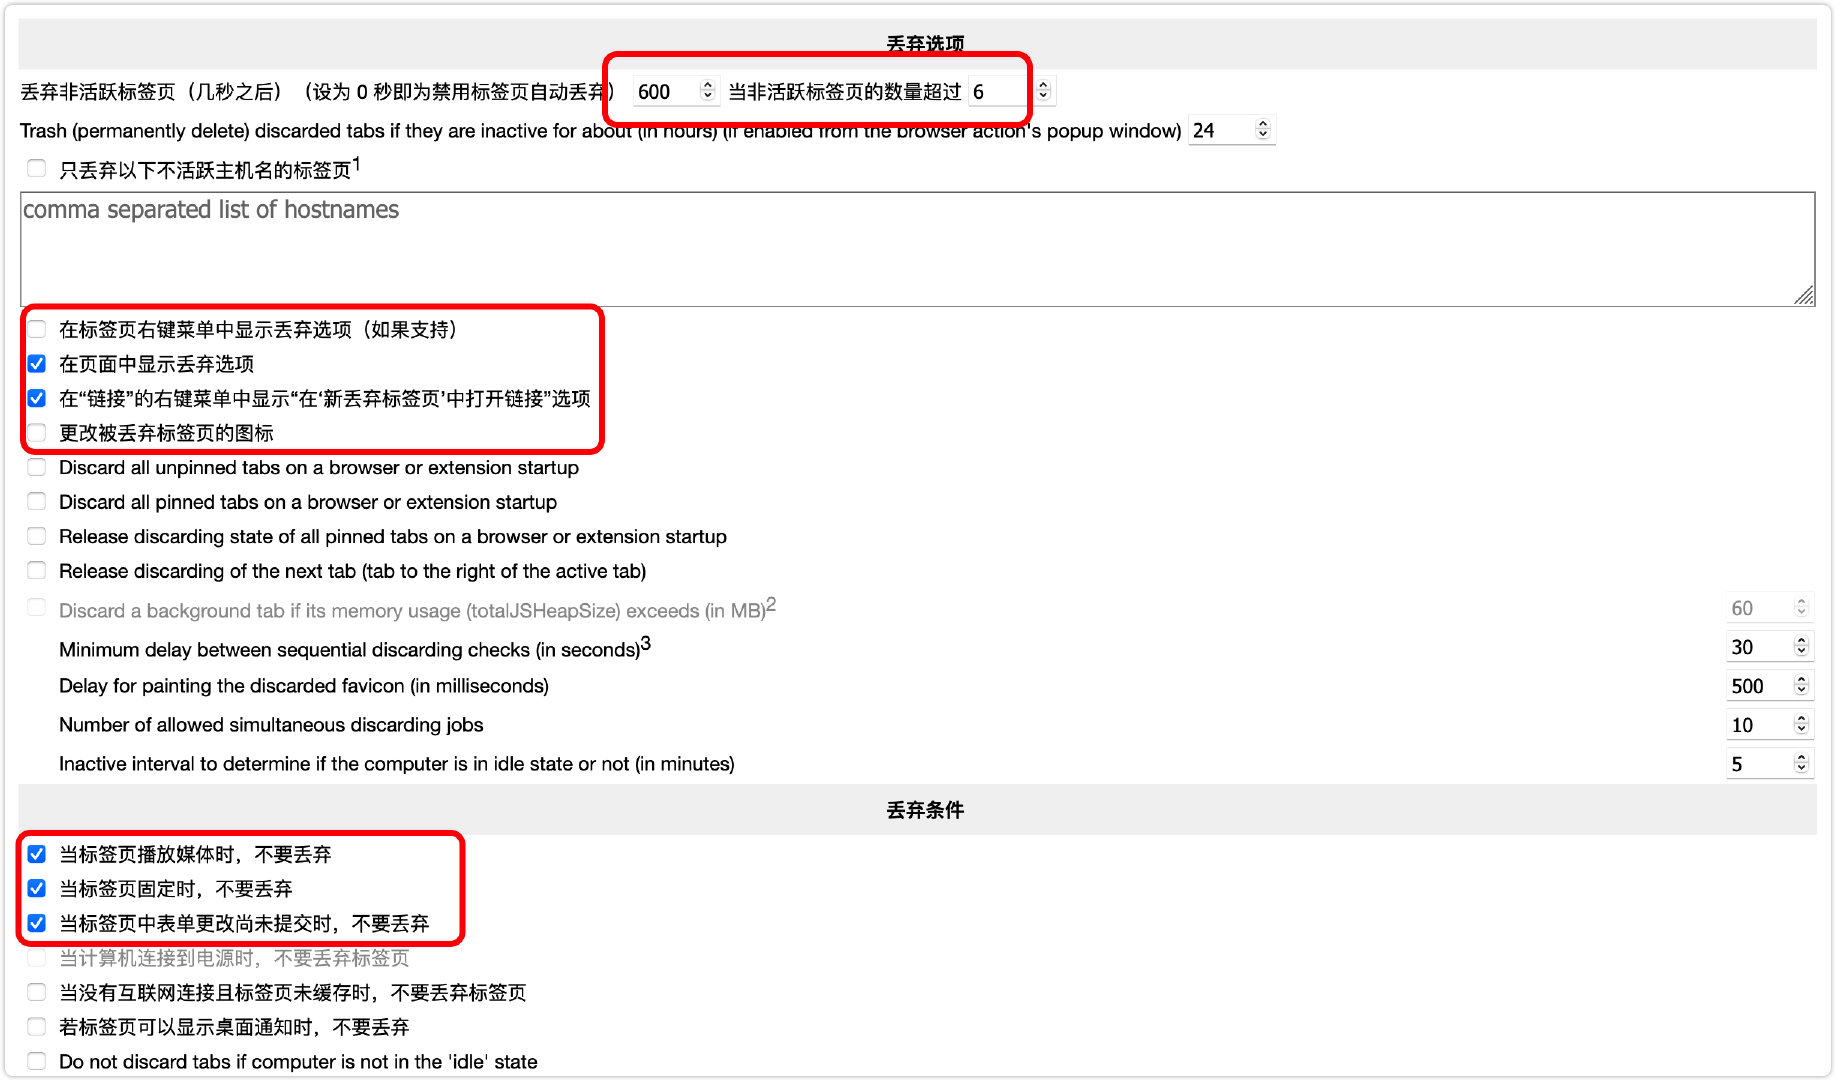
Task: Enable 只丢弃以下不活跃主机名的标签页 checkbox
Action: pos(37,169)
